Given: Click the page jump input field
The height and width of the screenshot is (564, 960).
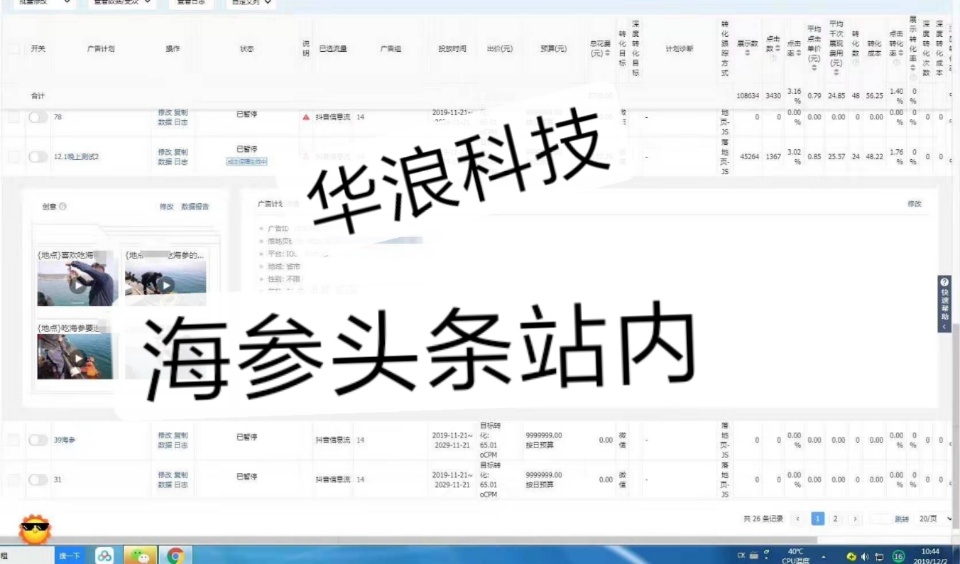Looking at the screenshot, I should tap(881, 519).
